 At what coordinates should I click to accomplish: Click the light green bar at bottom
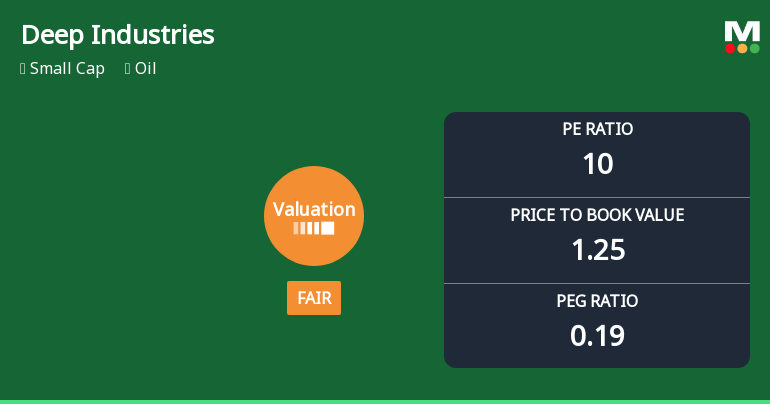pyautogui.click(x=385, y=401)
